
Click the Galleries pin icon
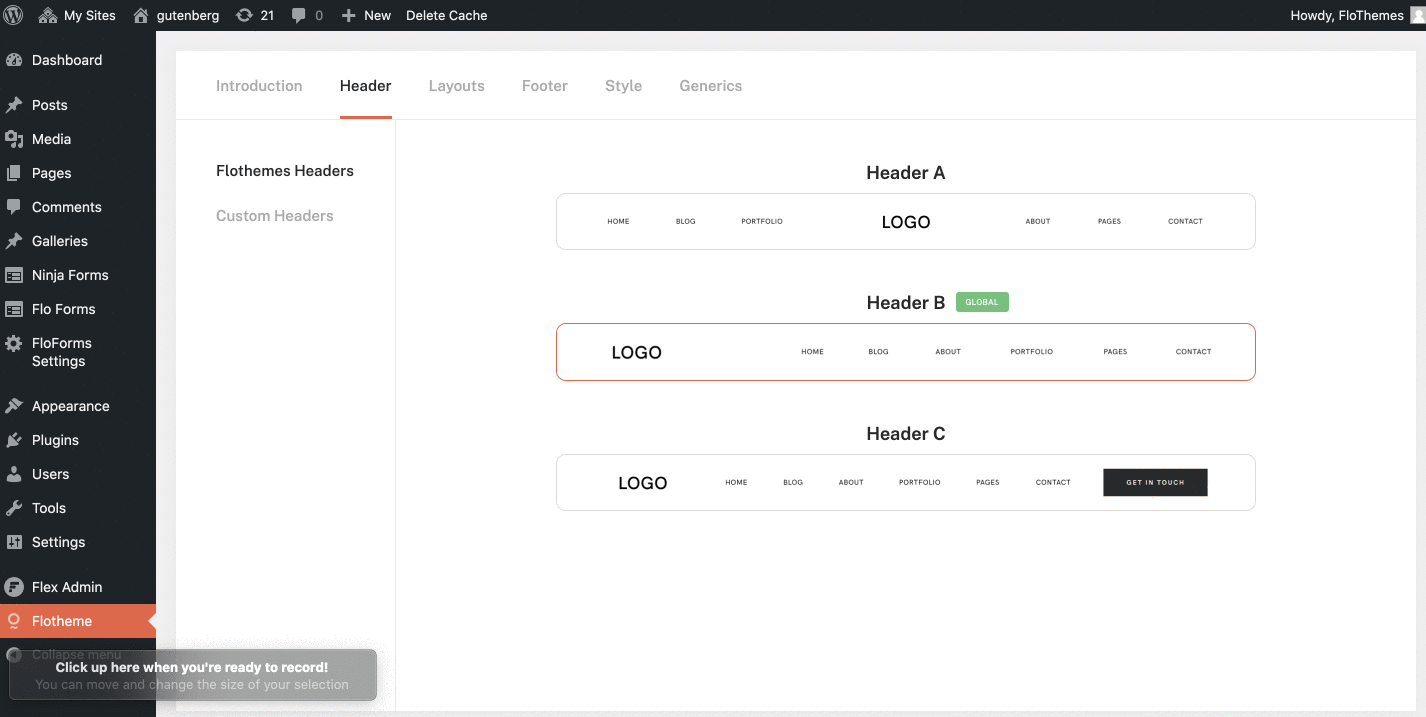pos(14,241)
